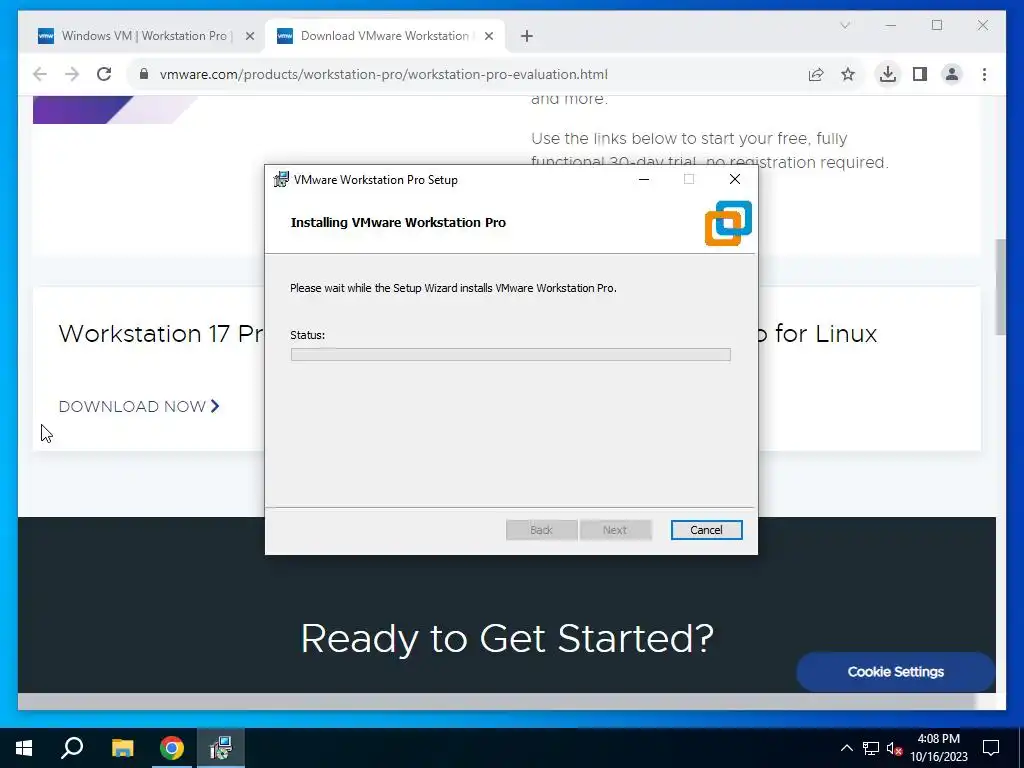
Task: Share this page icon in address bar
Action: (x=816, y=74)
